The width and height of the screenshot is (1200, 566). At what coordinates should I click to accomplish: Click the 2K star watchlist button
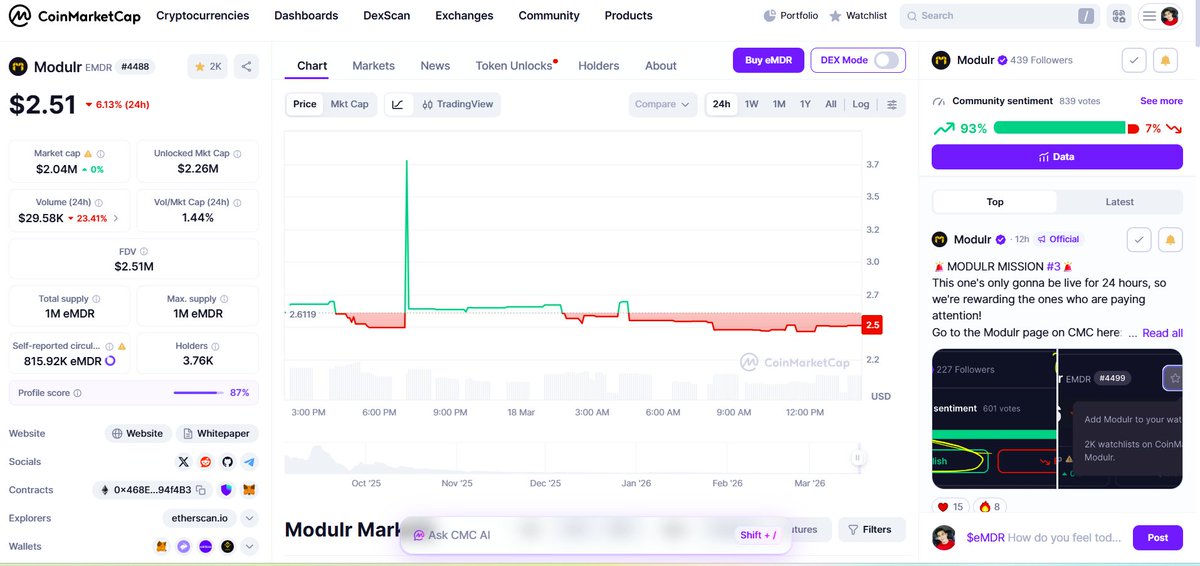[208, 67]
